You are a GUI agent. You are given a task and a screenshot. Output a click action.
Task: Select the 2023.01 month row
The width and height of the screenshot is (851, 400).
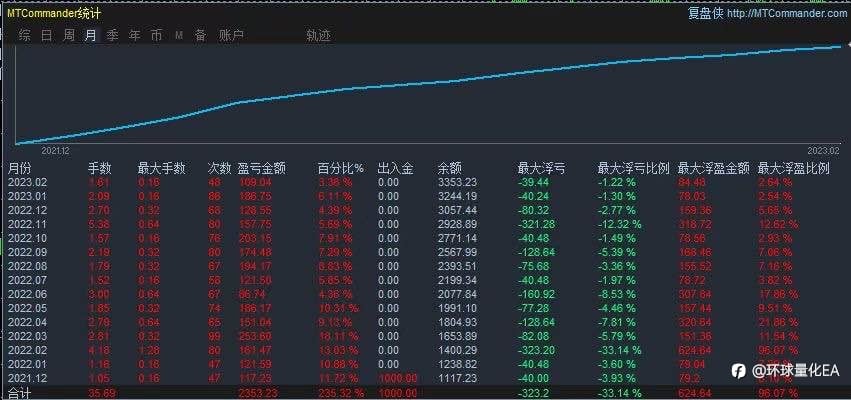(x=426, y=196)
